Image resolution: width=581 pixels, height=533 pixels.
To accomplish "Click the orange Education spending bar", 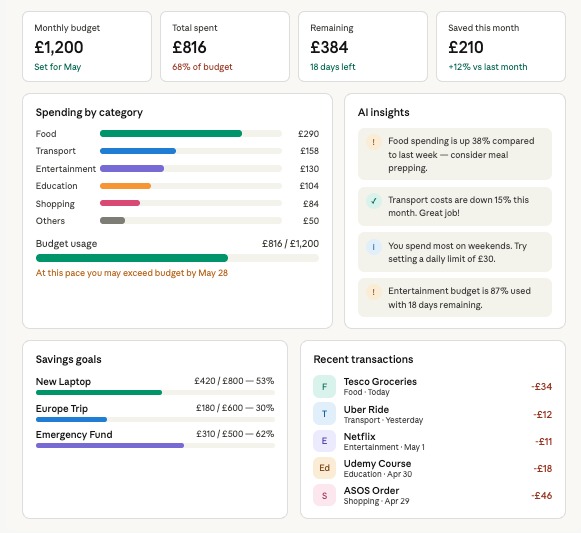I will (x=125, y=186).
